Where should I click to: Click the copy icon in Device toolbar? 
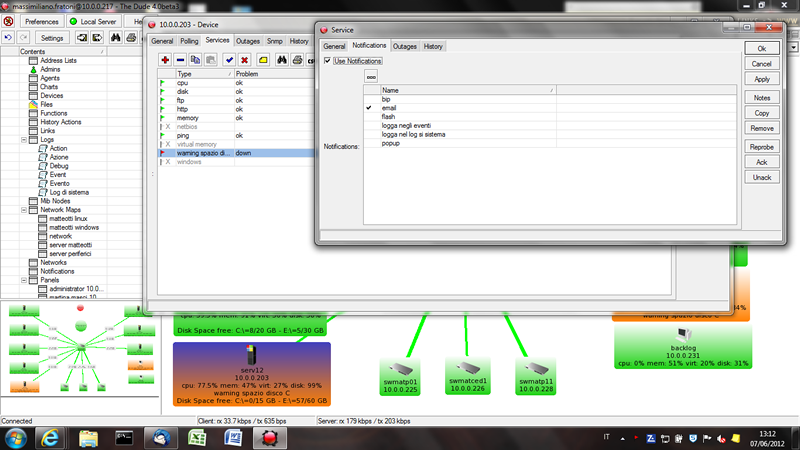point(195,60)
